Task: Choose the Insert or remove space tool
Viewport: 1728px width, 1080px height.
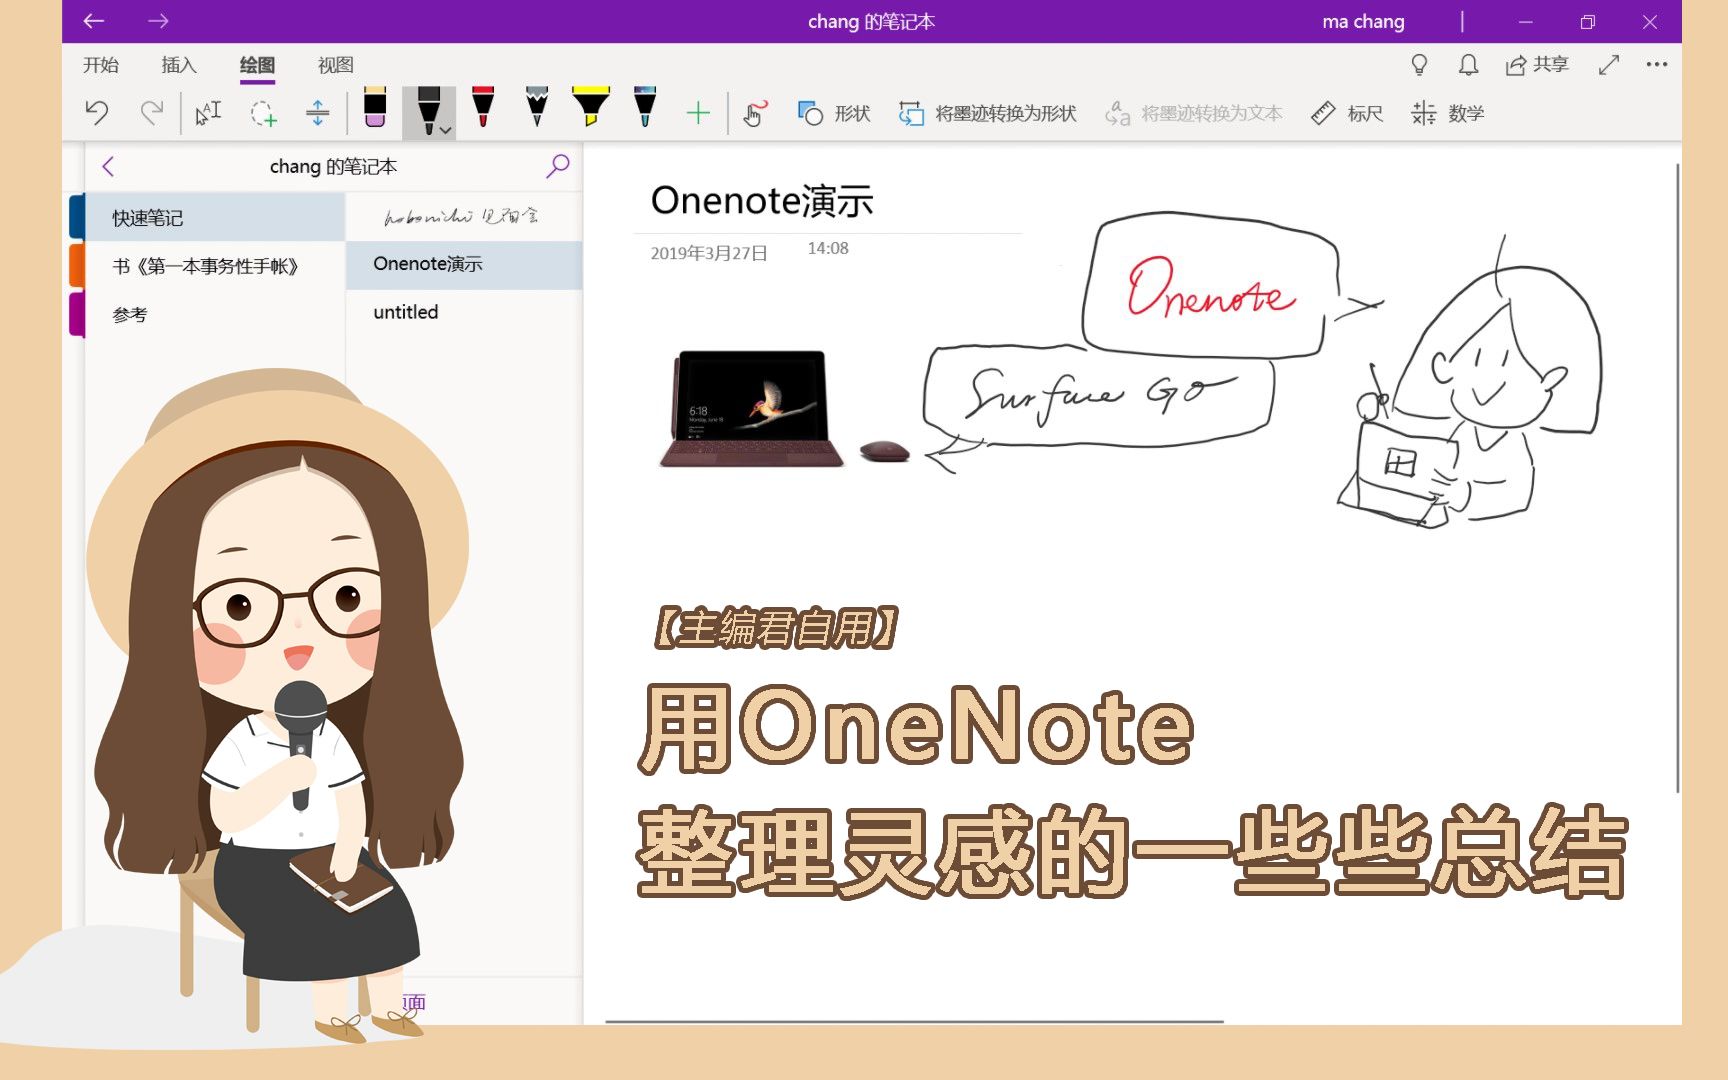Action: (x=317, y=113)
